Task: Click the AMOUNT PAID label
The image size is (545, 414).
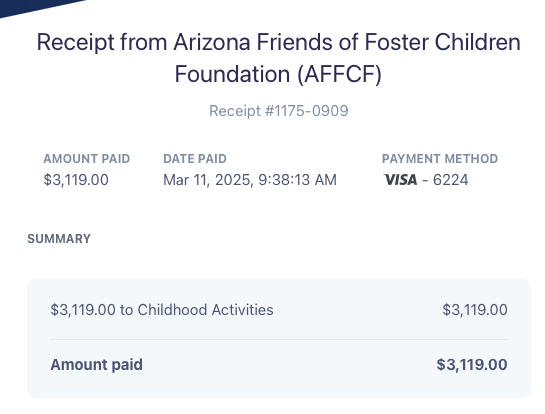Action: [87, 159]
